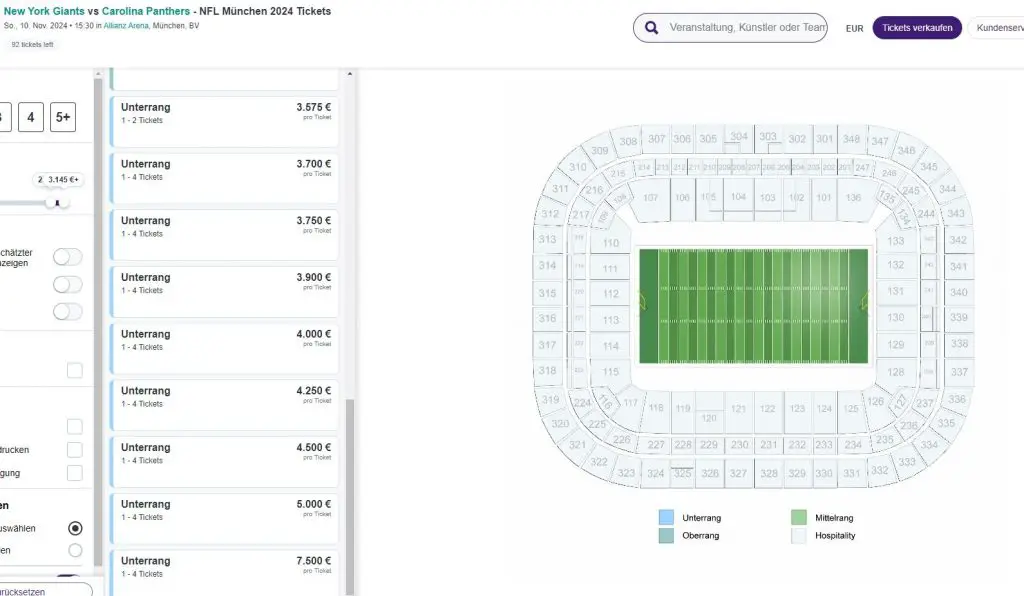
Task: Check the box next to 'trucken'
Action: (75, 450)
